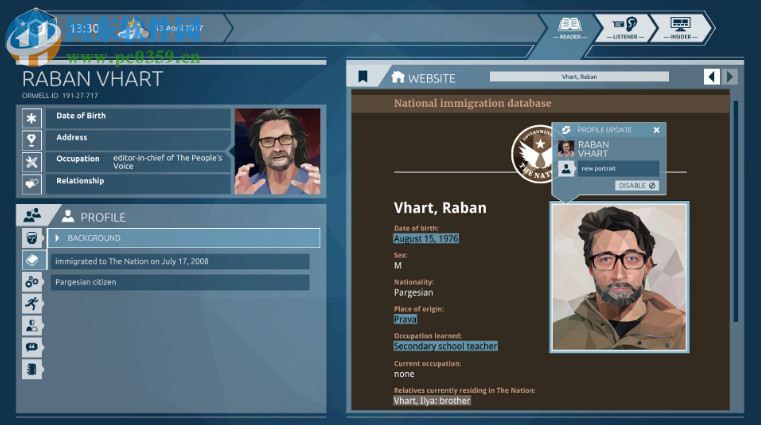Switch to the Listener tab
Viewport: 761px width, 425px height.
625,28
